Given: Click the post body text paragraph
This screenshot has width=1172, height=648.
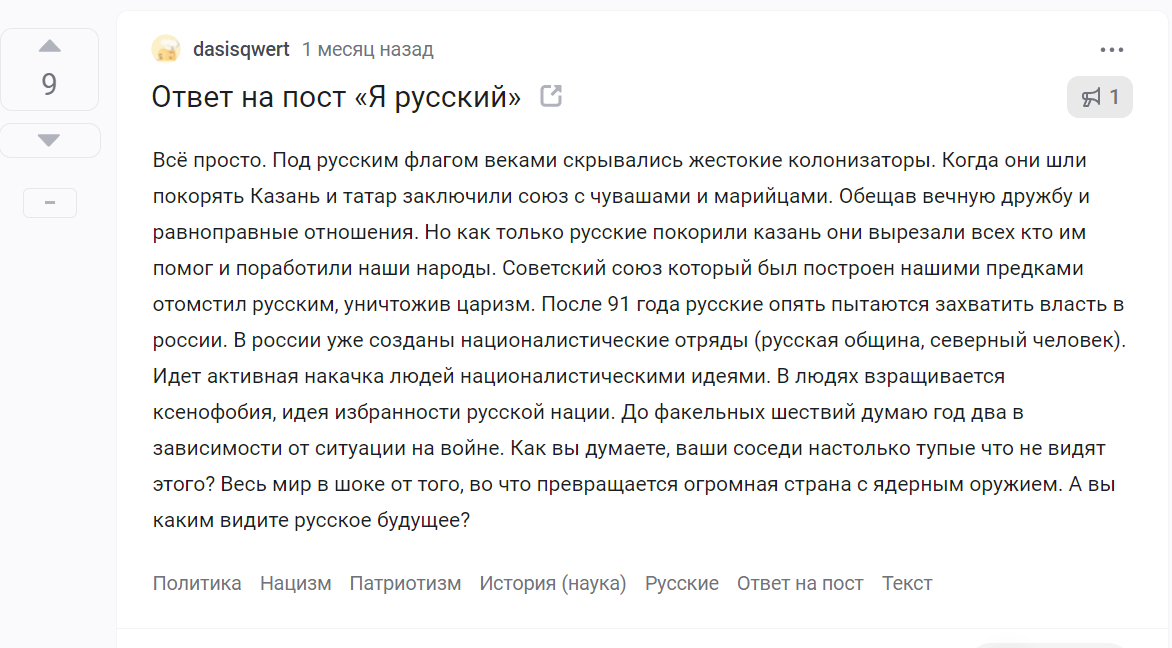Looking at the screenshot, I should click(x=639, y=340).
